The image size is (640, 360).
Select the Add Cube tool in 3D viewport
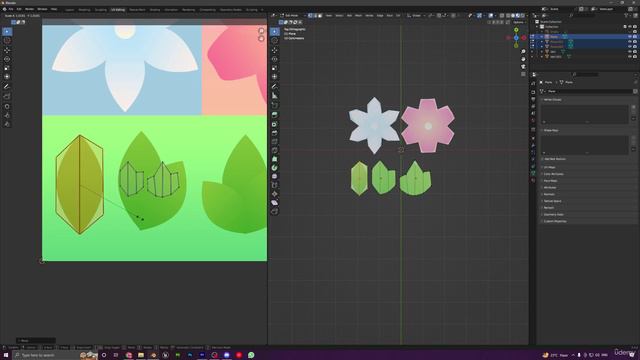(275, 105)
